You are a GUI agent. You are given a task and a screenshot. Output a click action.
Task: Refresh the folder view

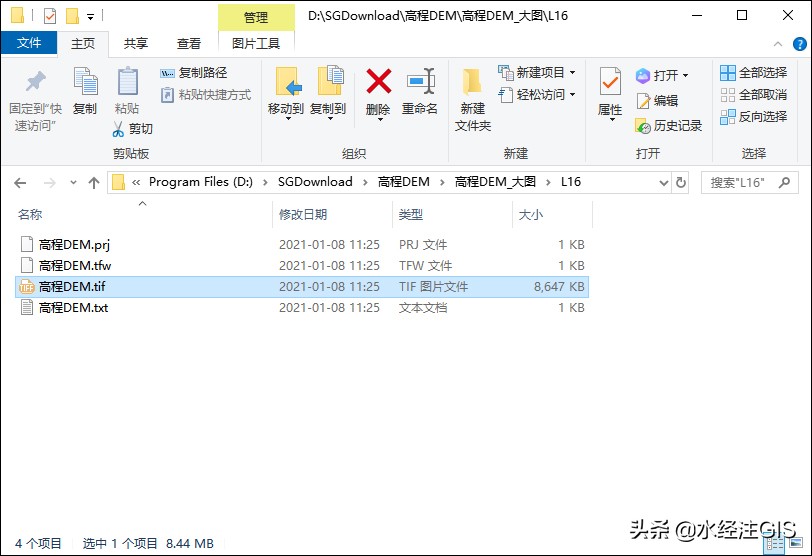point(681,183)
